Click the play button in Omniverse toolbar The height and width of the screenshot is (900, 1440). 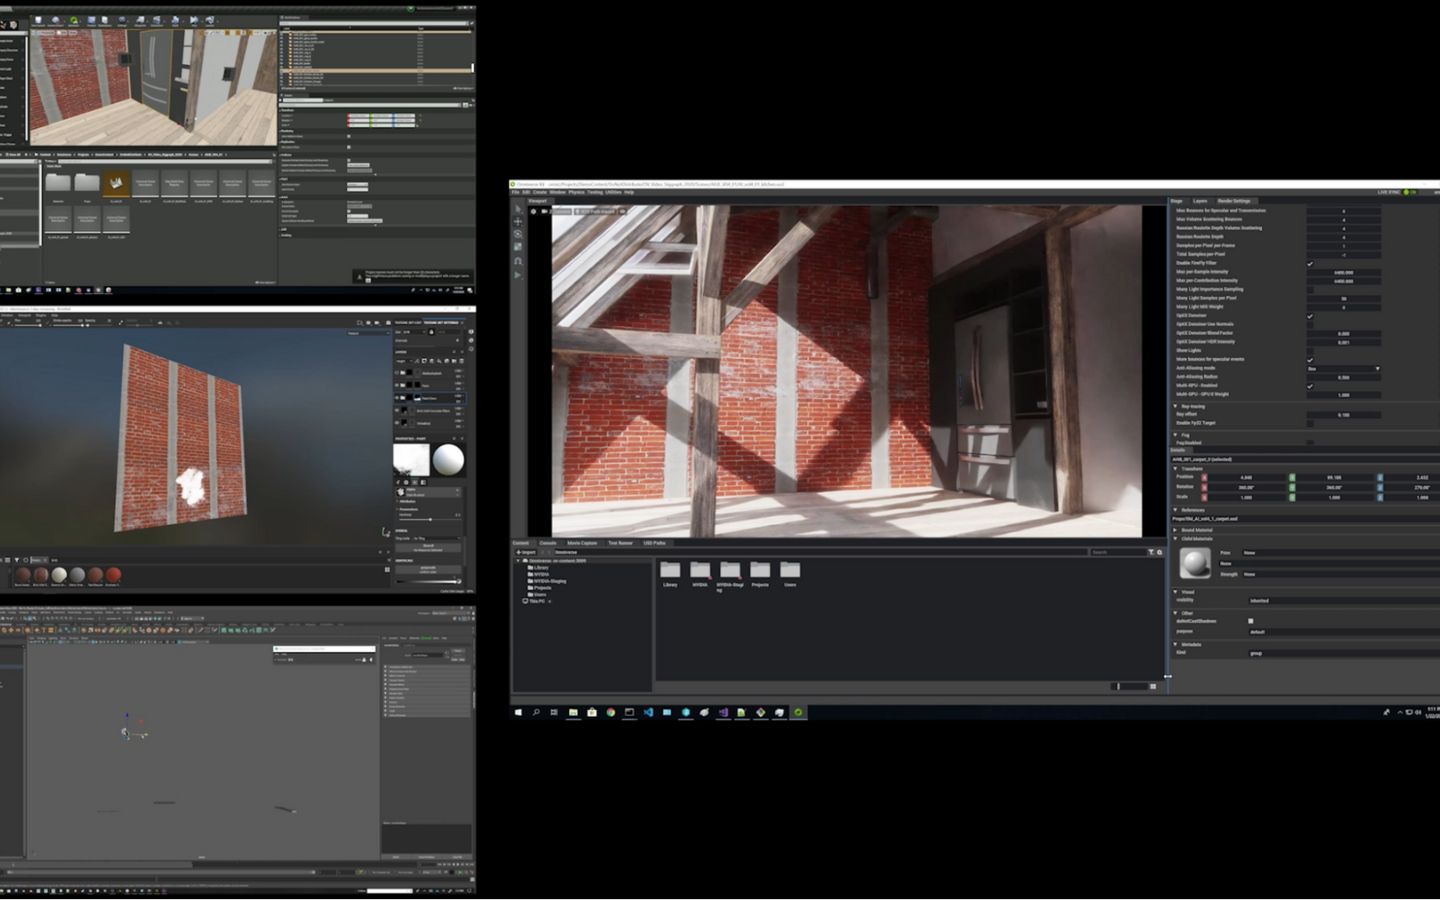coord(518,275)
